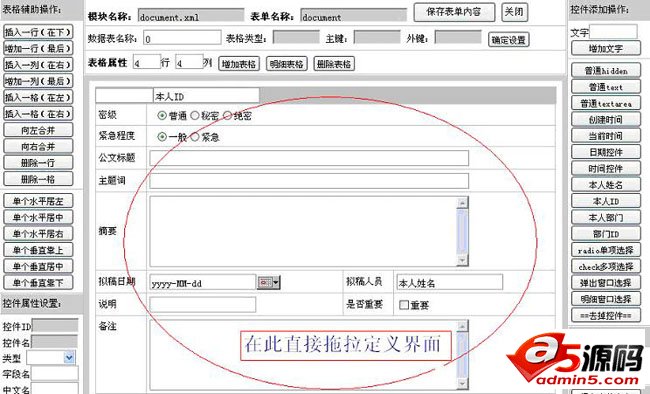The height and width of the screenshot is (394, 650).
Task: Click the 关闭 button
Action: coord(514,12)
